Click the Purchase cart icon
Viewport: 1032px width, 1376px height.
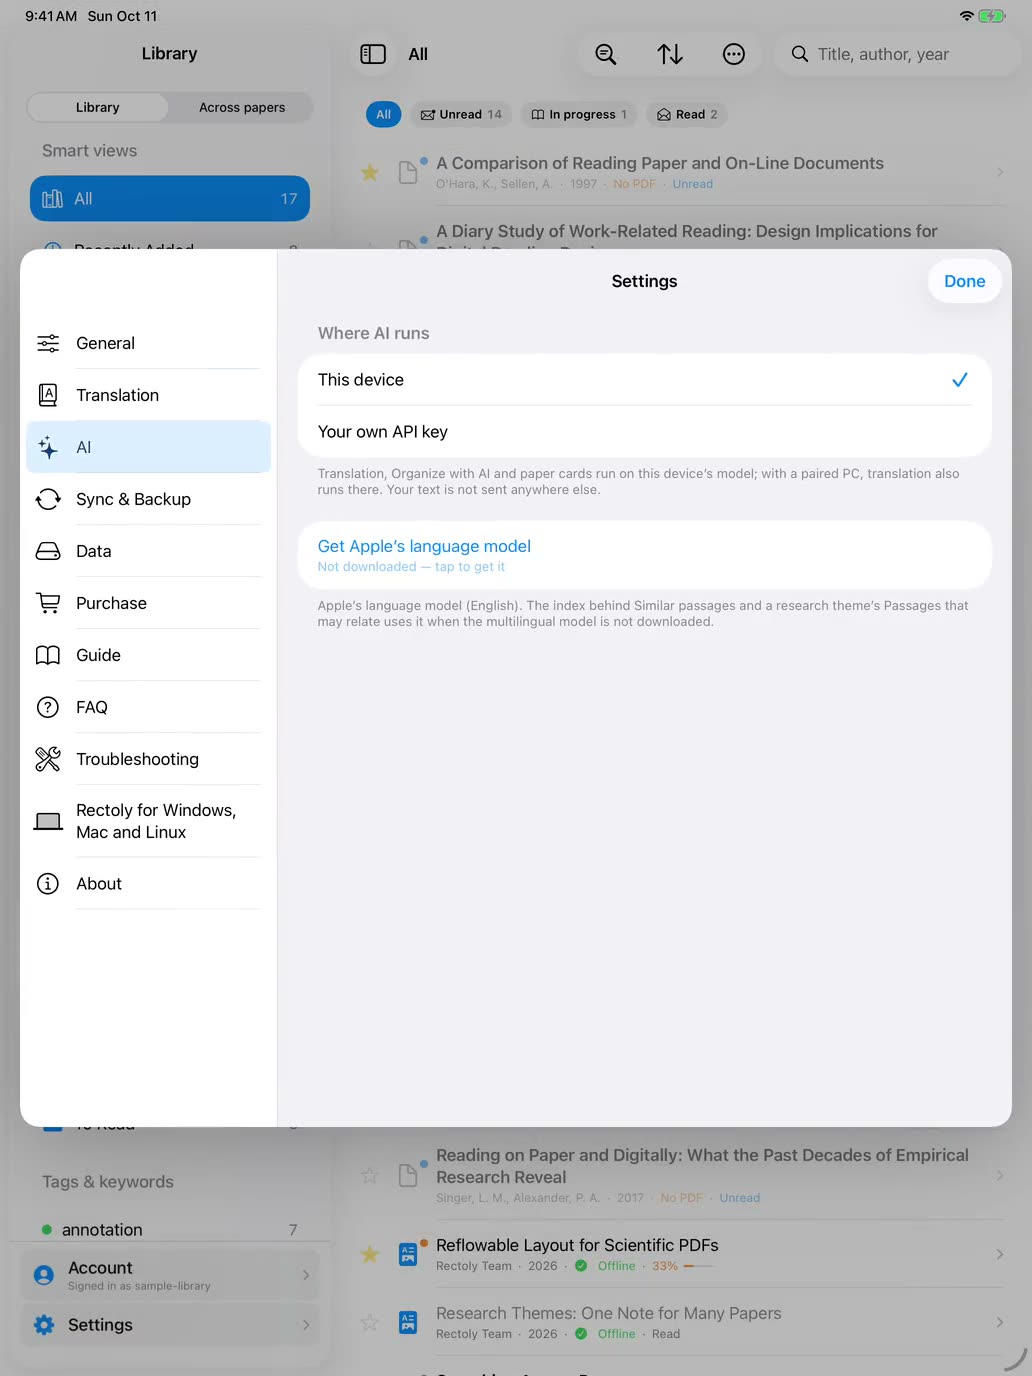tap(48, 603)
